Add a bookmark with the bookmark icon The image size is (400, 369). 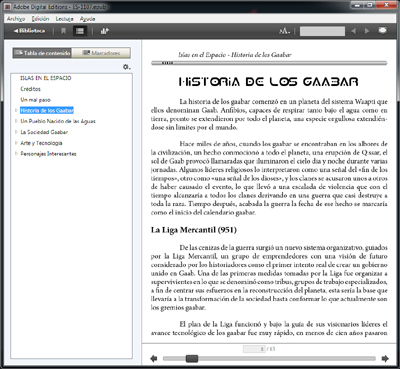coord(63,31)
